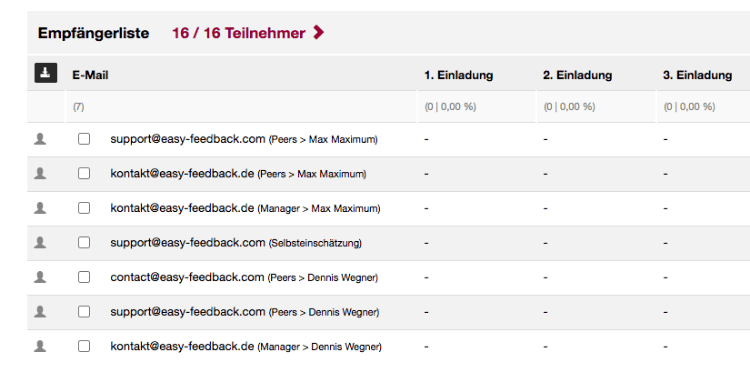The image size is (750, 372).
Task: Expand the red chevron next to Teilnehmer
Action: pyautogui.click(x=318, y=33)
